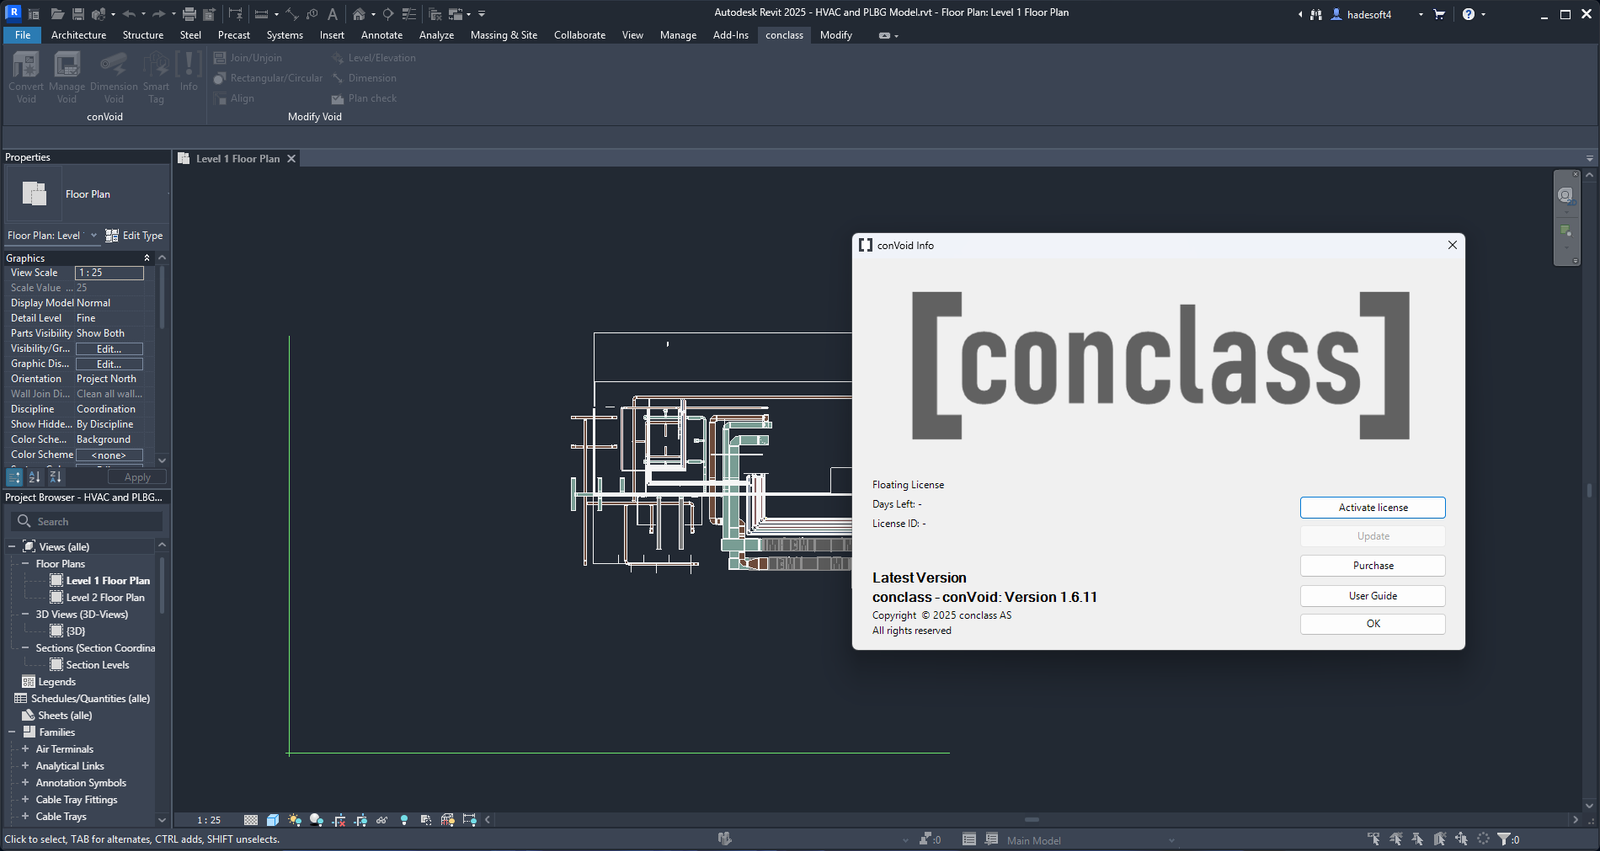Viewport: 1600px width, 851px height.
Task: Click the Purchase button
Action: [x=1373, y=566]
